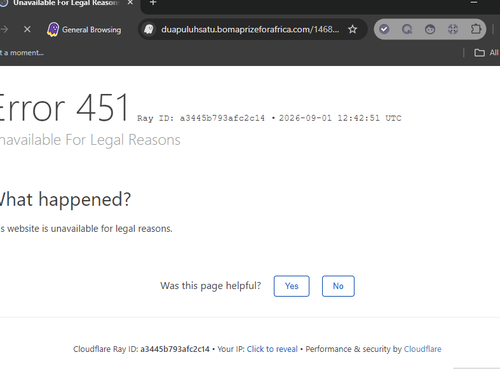Click to reveal your IP
Screen dimensions: 500x369
point(272,349)
